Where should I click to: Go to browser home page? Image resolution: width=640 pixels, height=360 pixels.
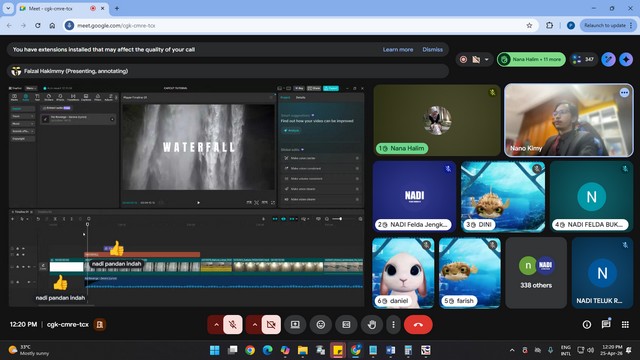pos(52,25)
